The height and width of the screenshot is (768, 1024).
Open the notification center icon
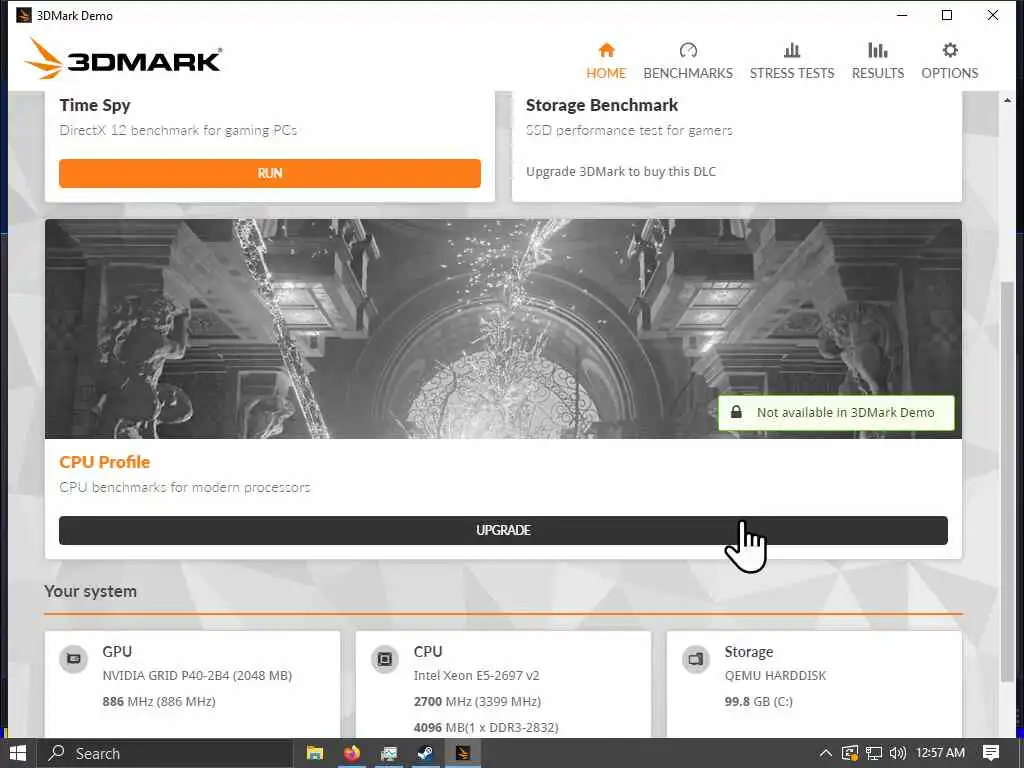(x=991, y=753)
